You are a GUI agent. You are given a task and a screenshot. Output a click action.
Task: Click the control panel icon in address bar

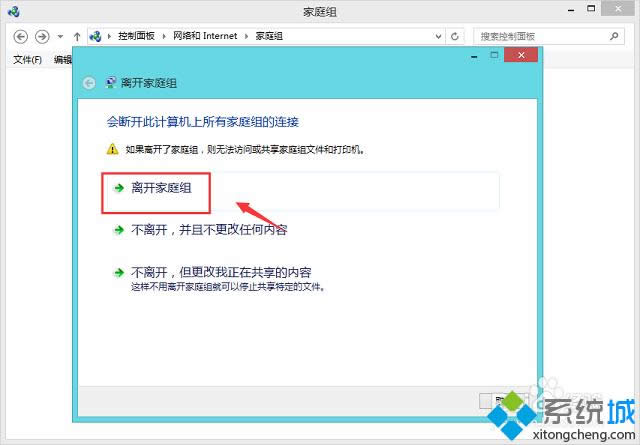pos(95,36)
